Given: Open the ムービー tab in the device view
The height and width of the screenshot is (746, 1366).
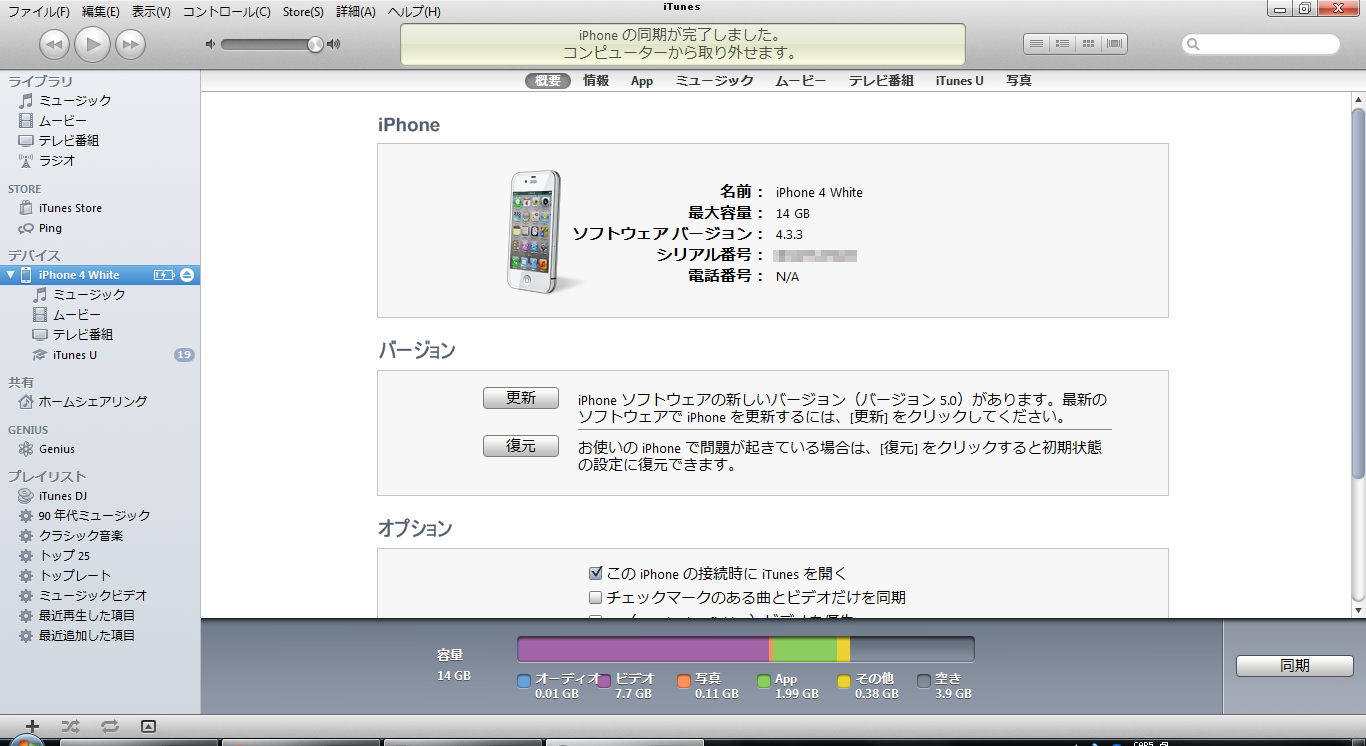Looking at the screenshot, I should coord(800,81).
